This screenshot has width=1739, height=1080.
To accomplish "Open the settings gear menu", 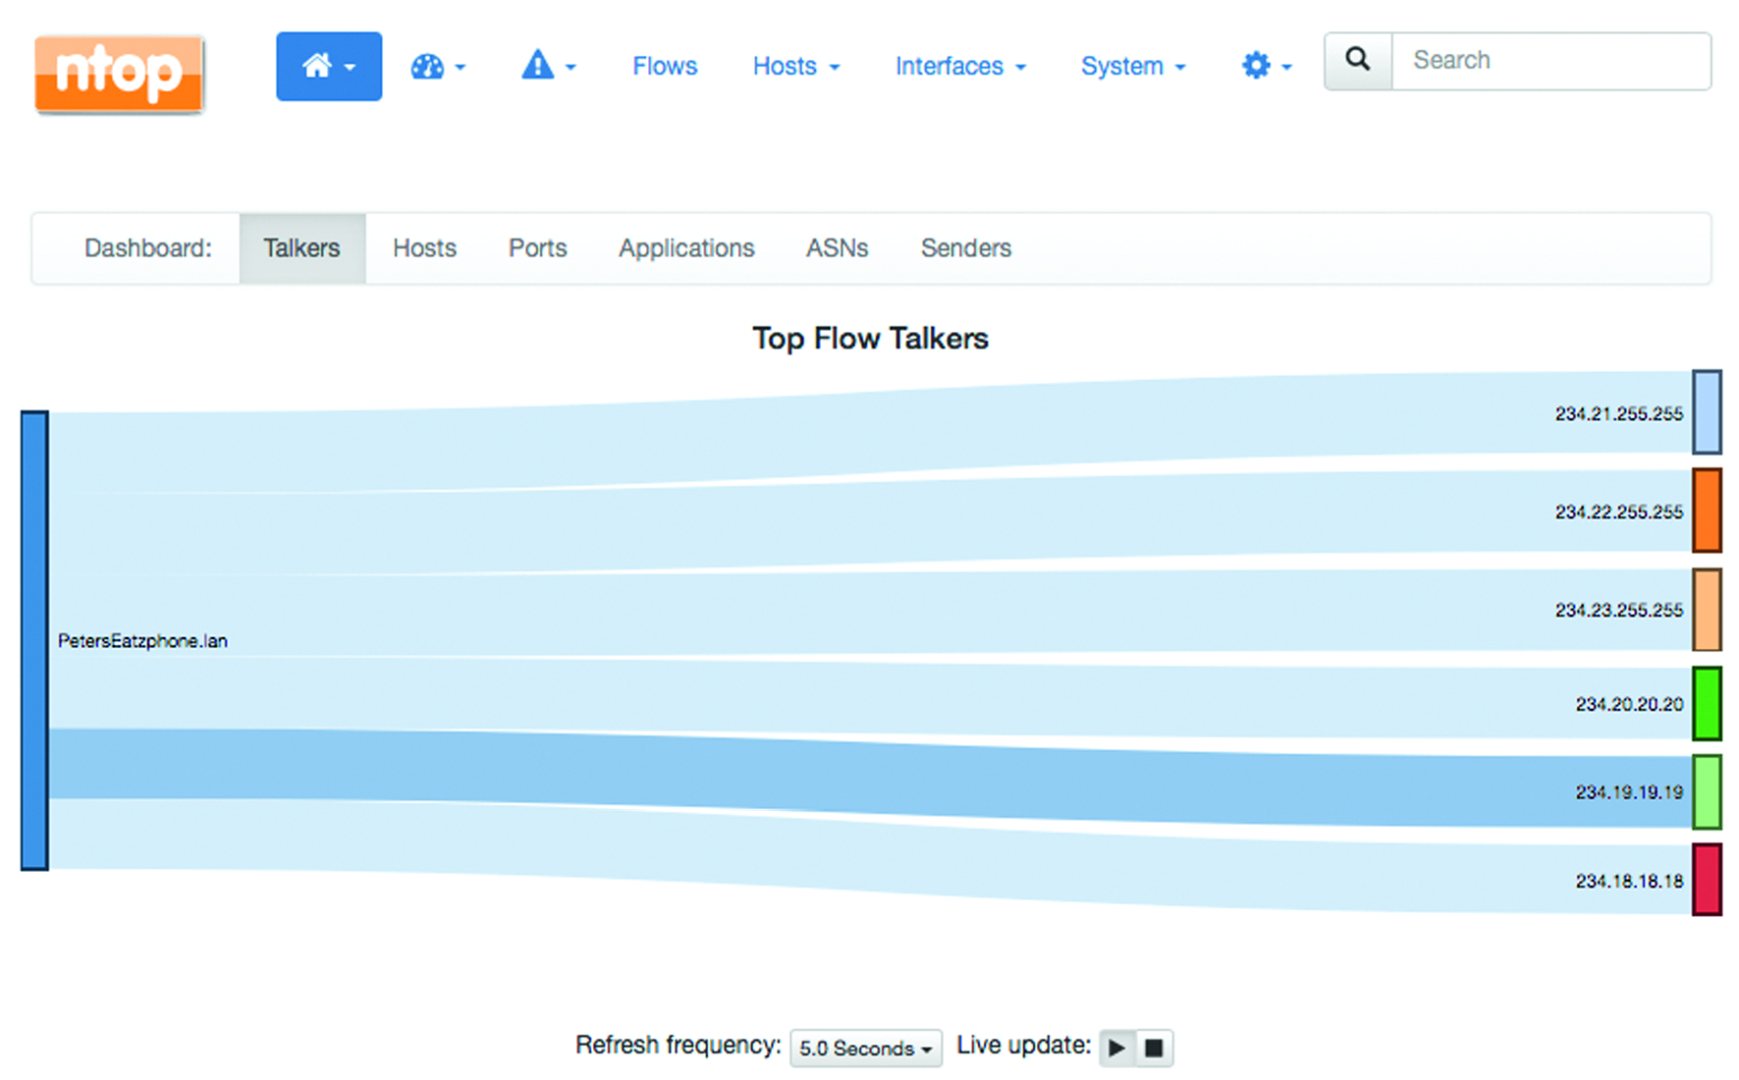I will pos(1265,66).
